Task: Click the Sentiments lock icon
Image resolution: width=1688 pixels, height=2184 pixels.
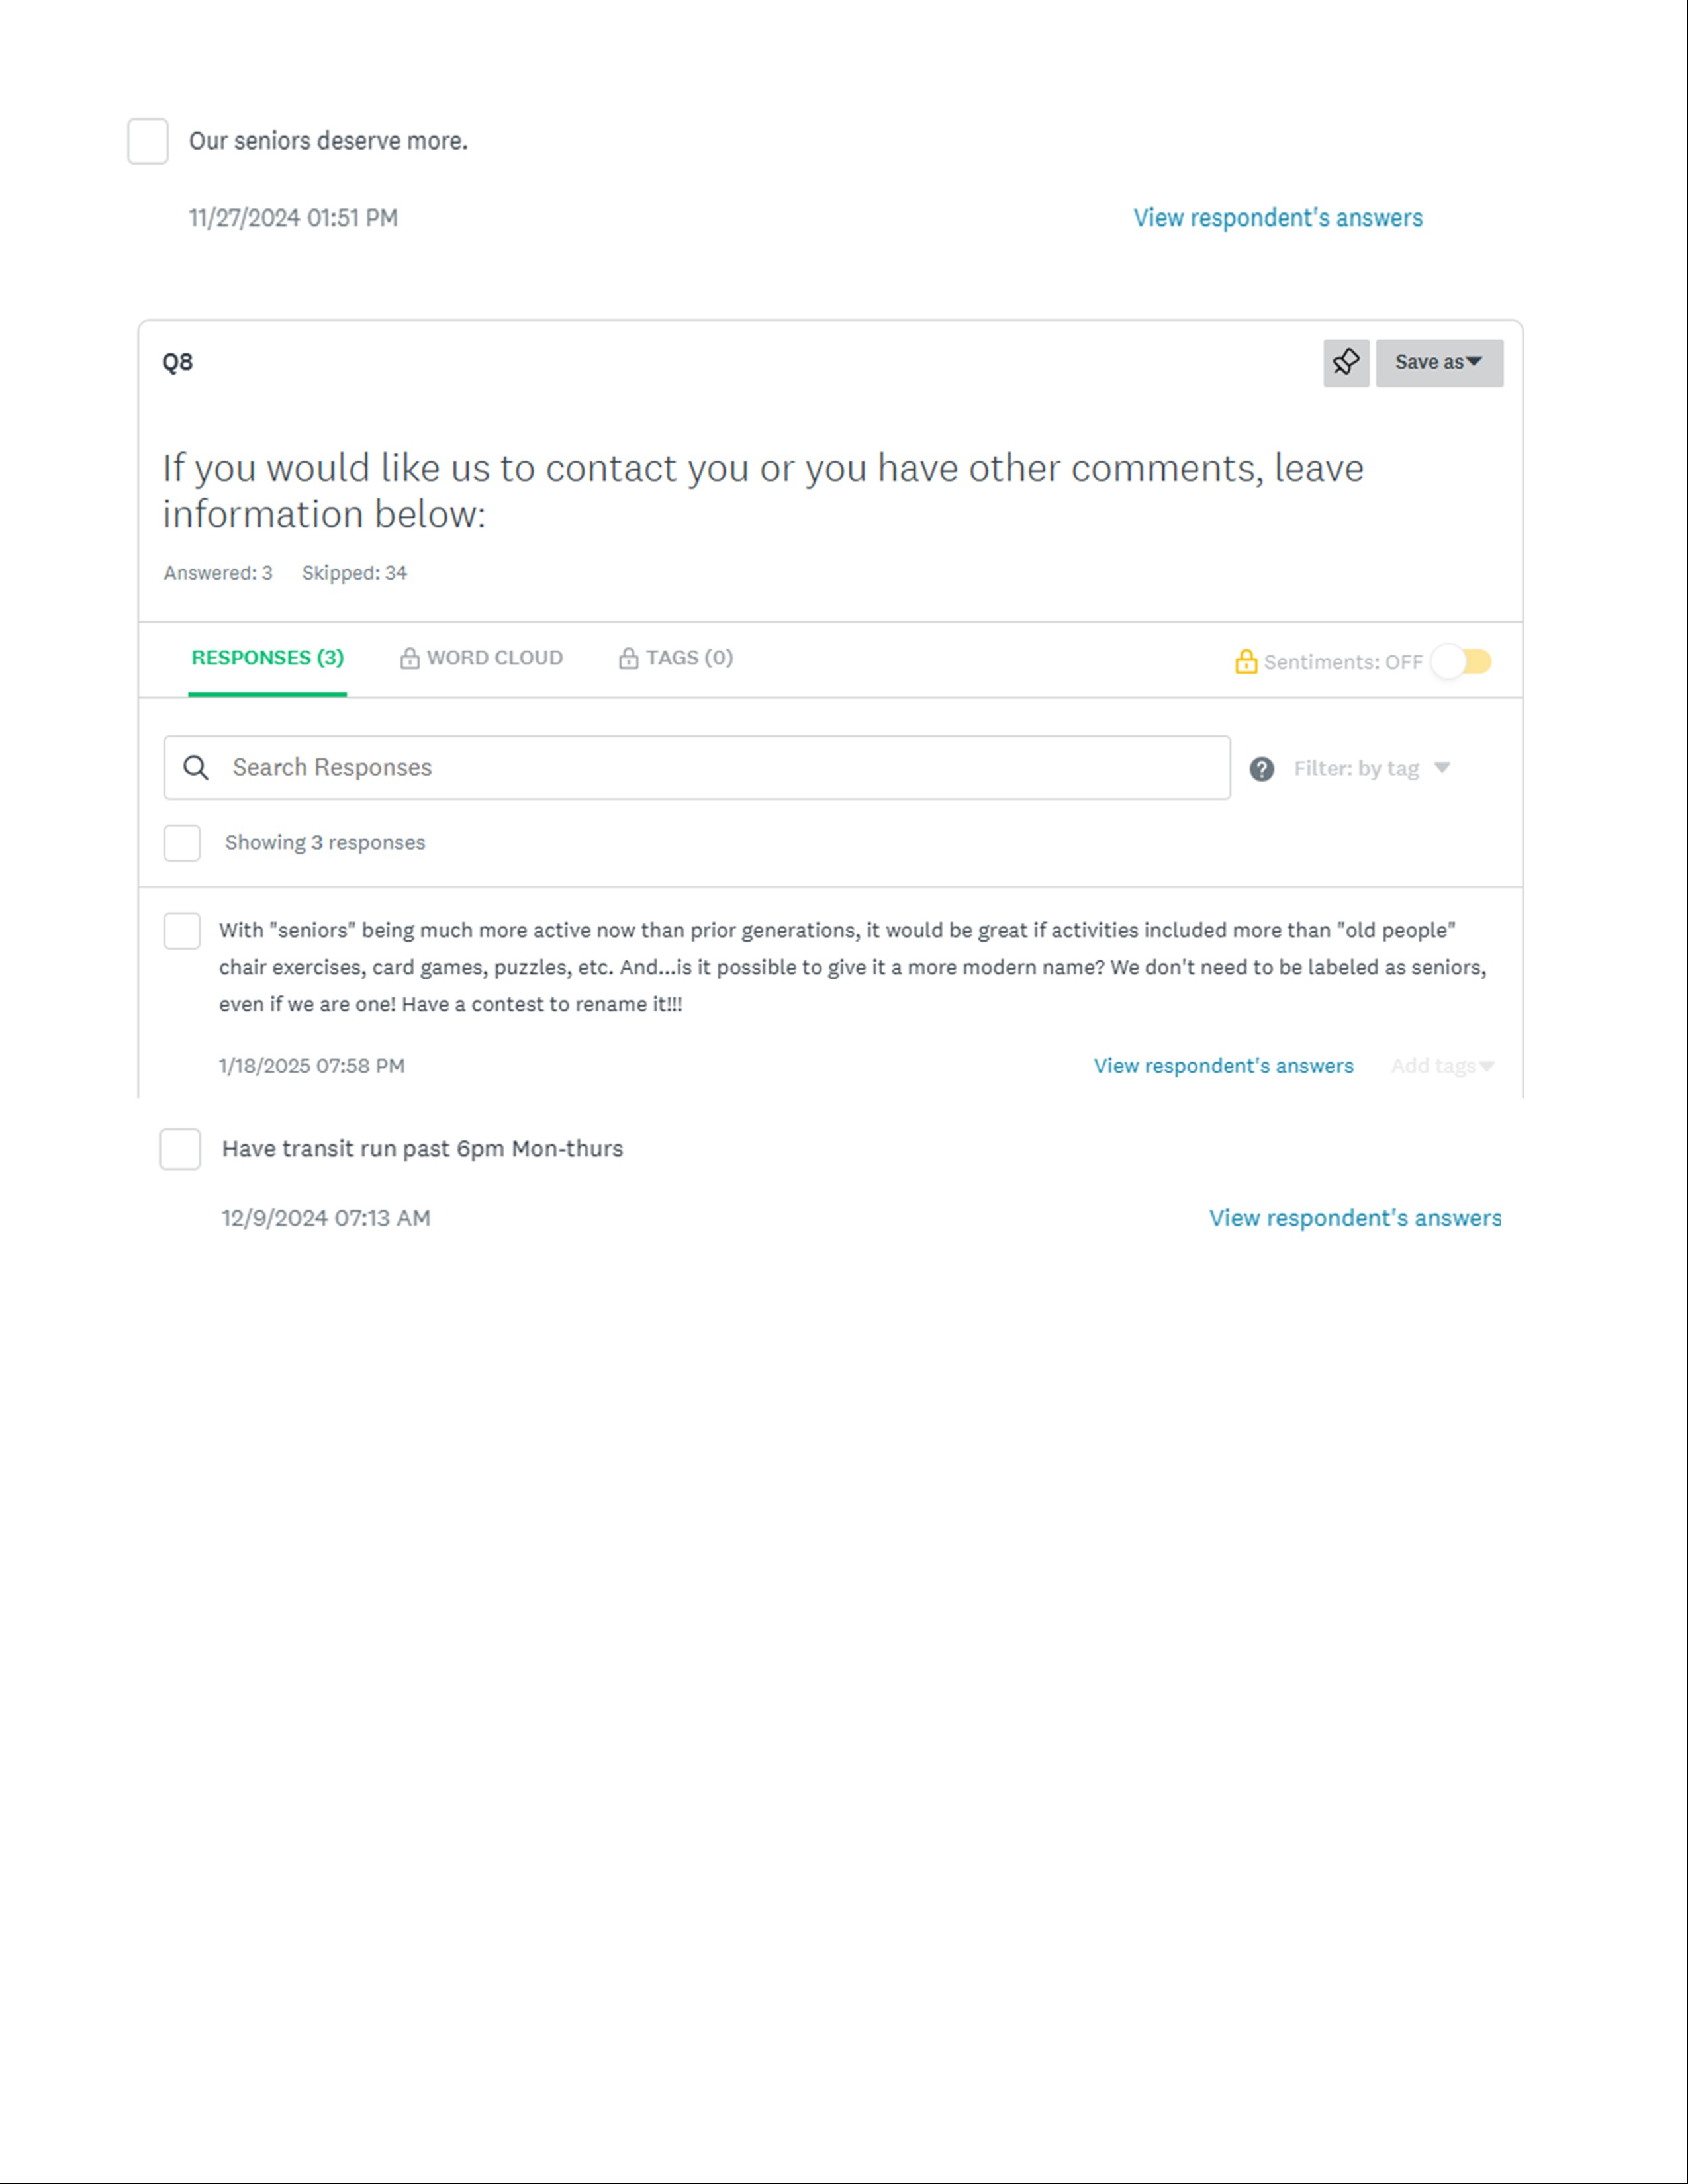Action: (x=1245, y=661)
